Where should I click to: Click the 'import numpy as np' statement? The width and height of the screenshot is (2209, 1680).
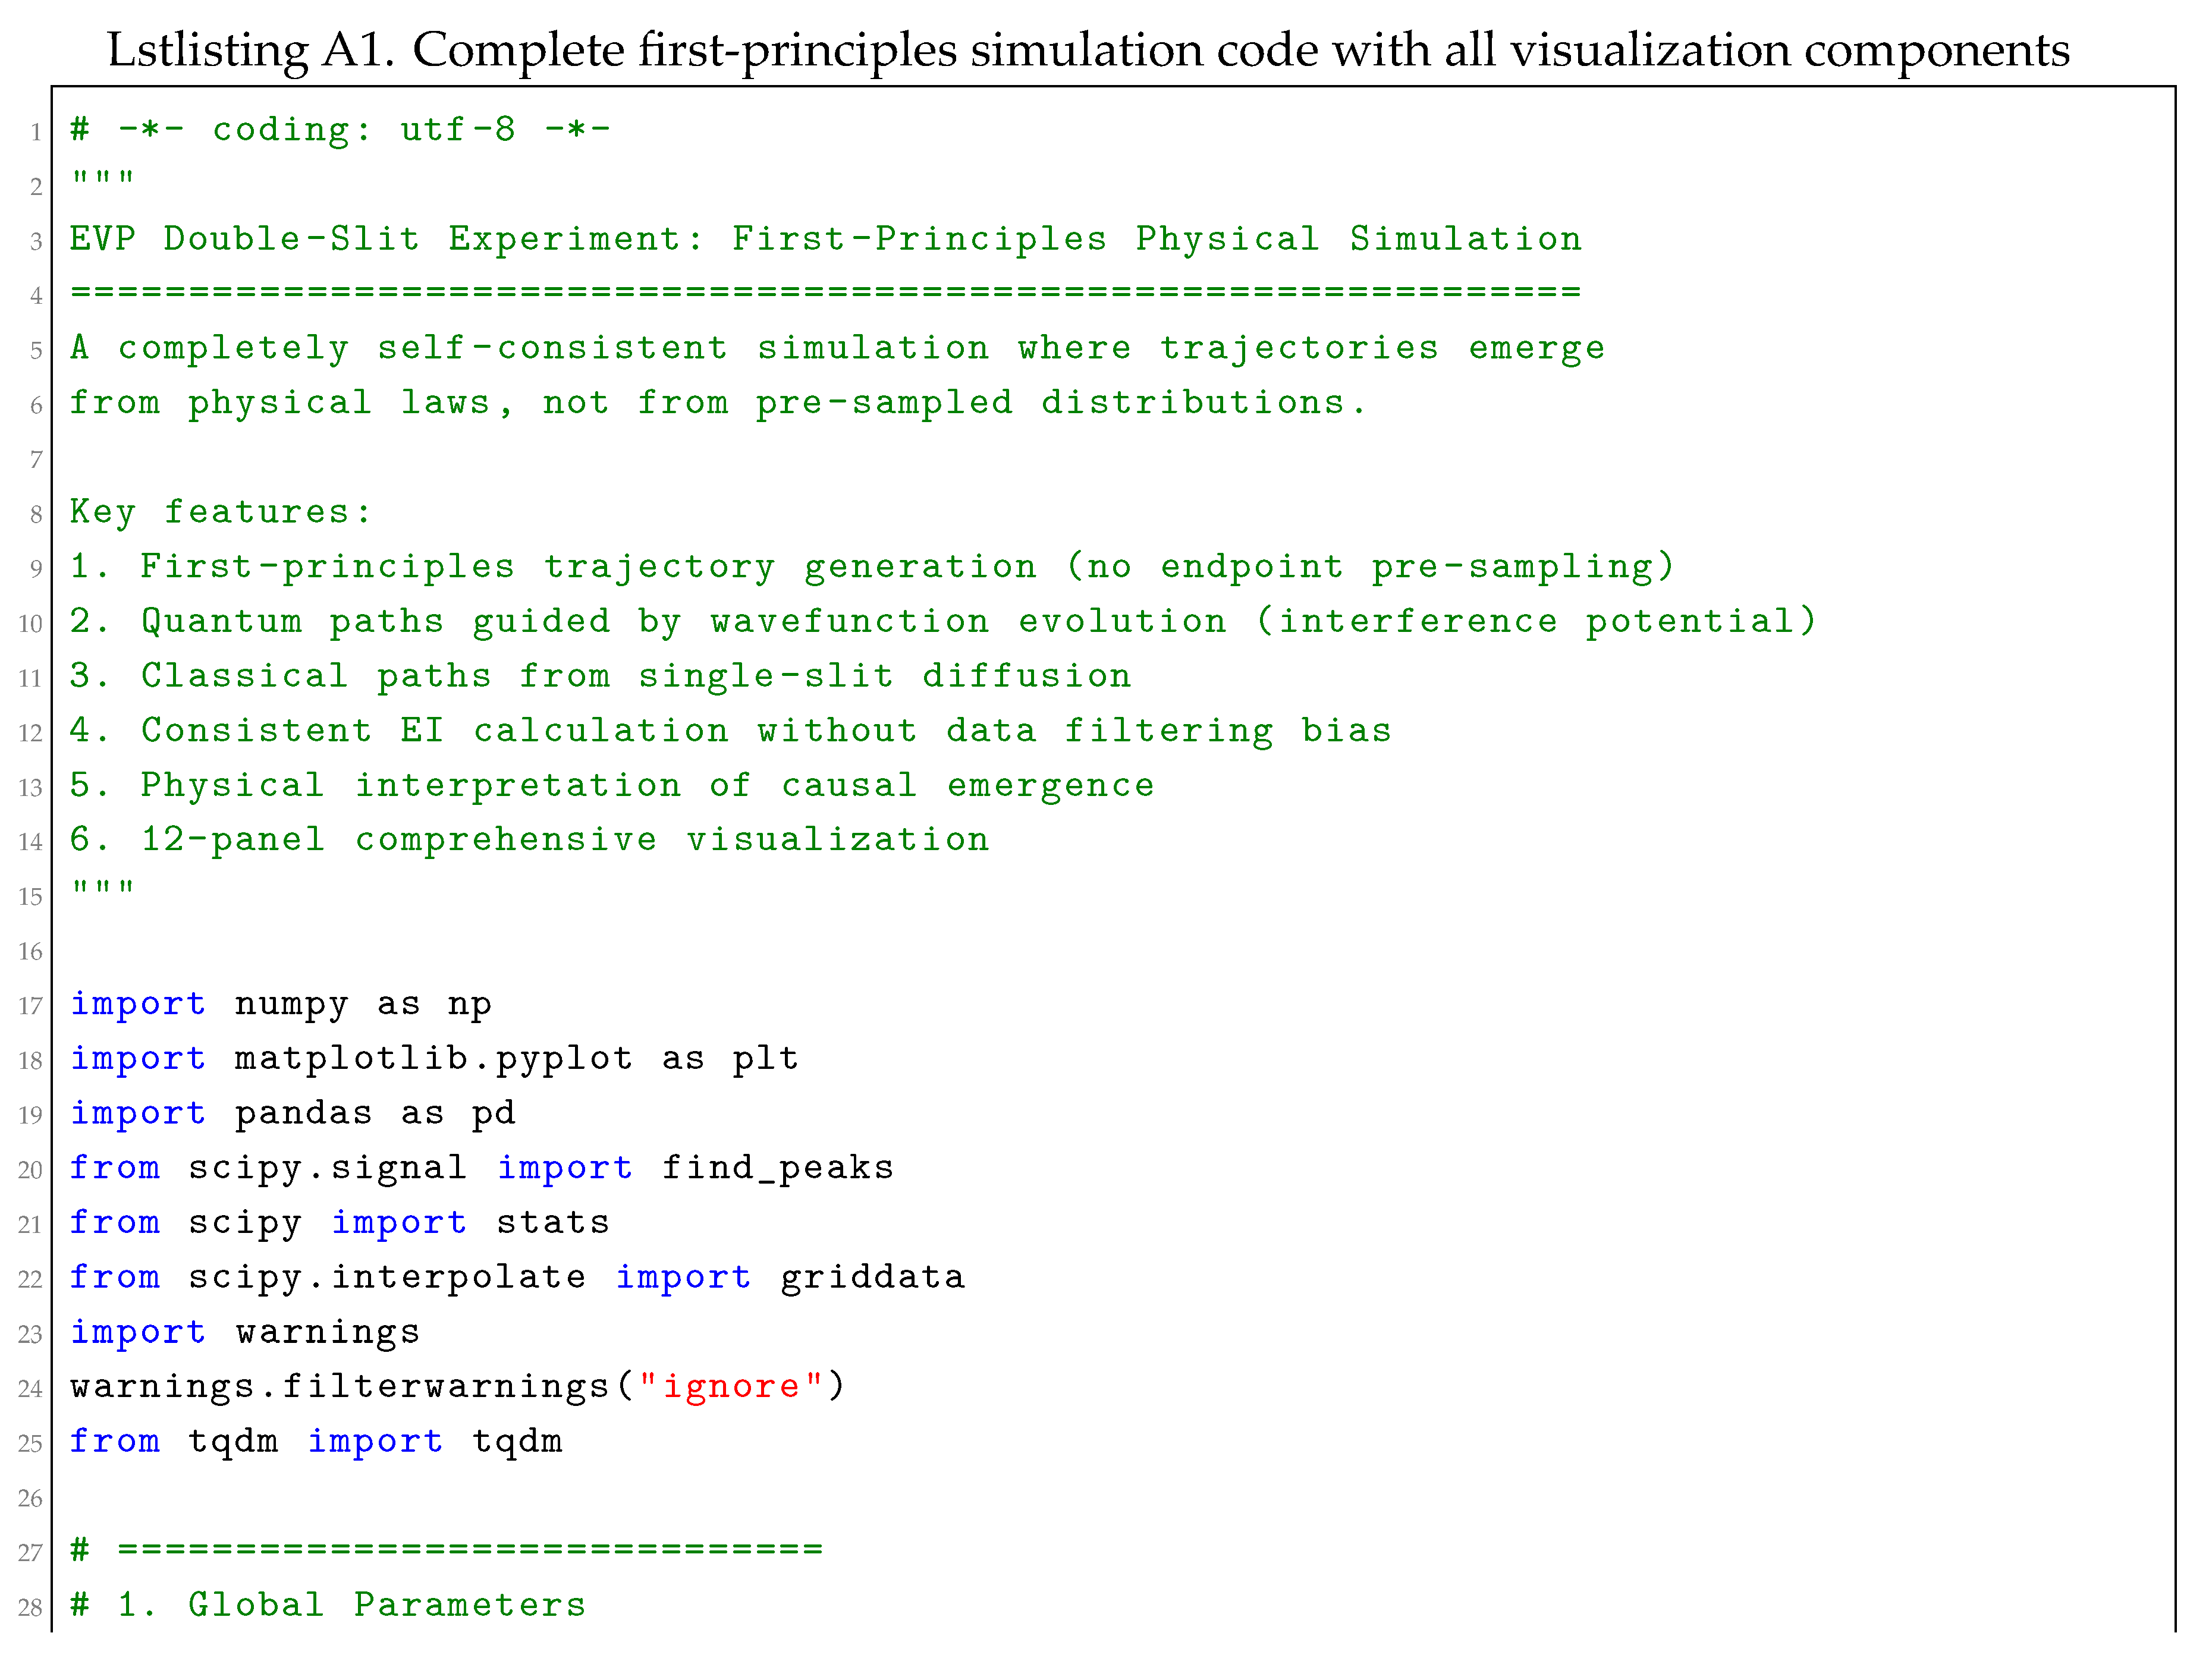tap(281, 1004)
